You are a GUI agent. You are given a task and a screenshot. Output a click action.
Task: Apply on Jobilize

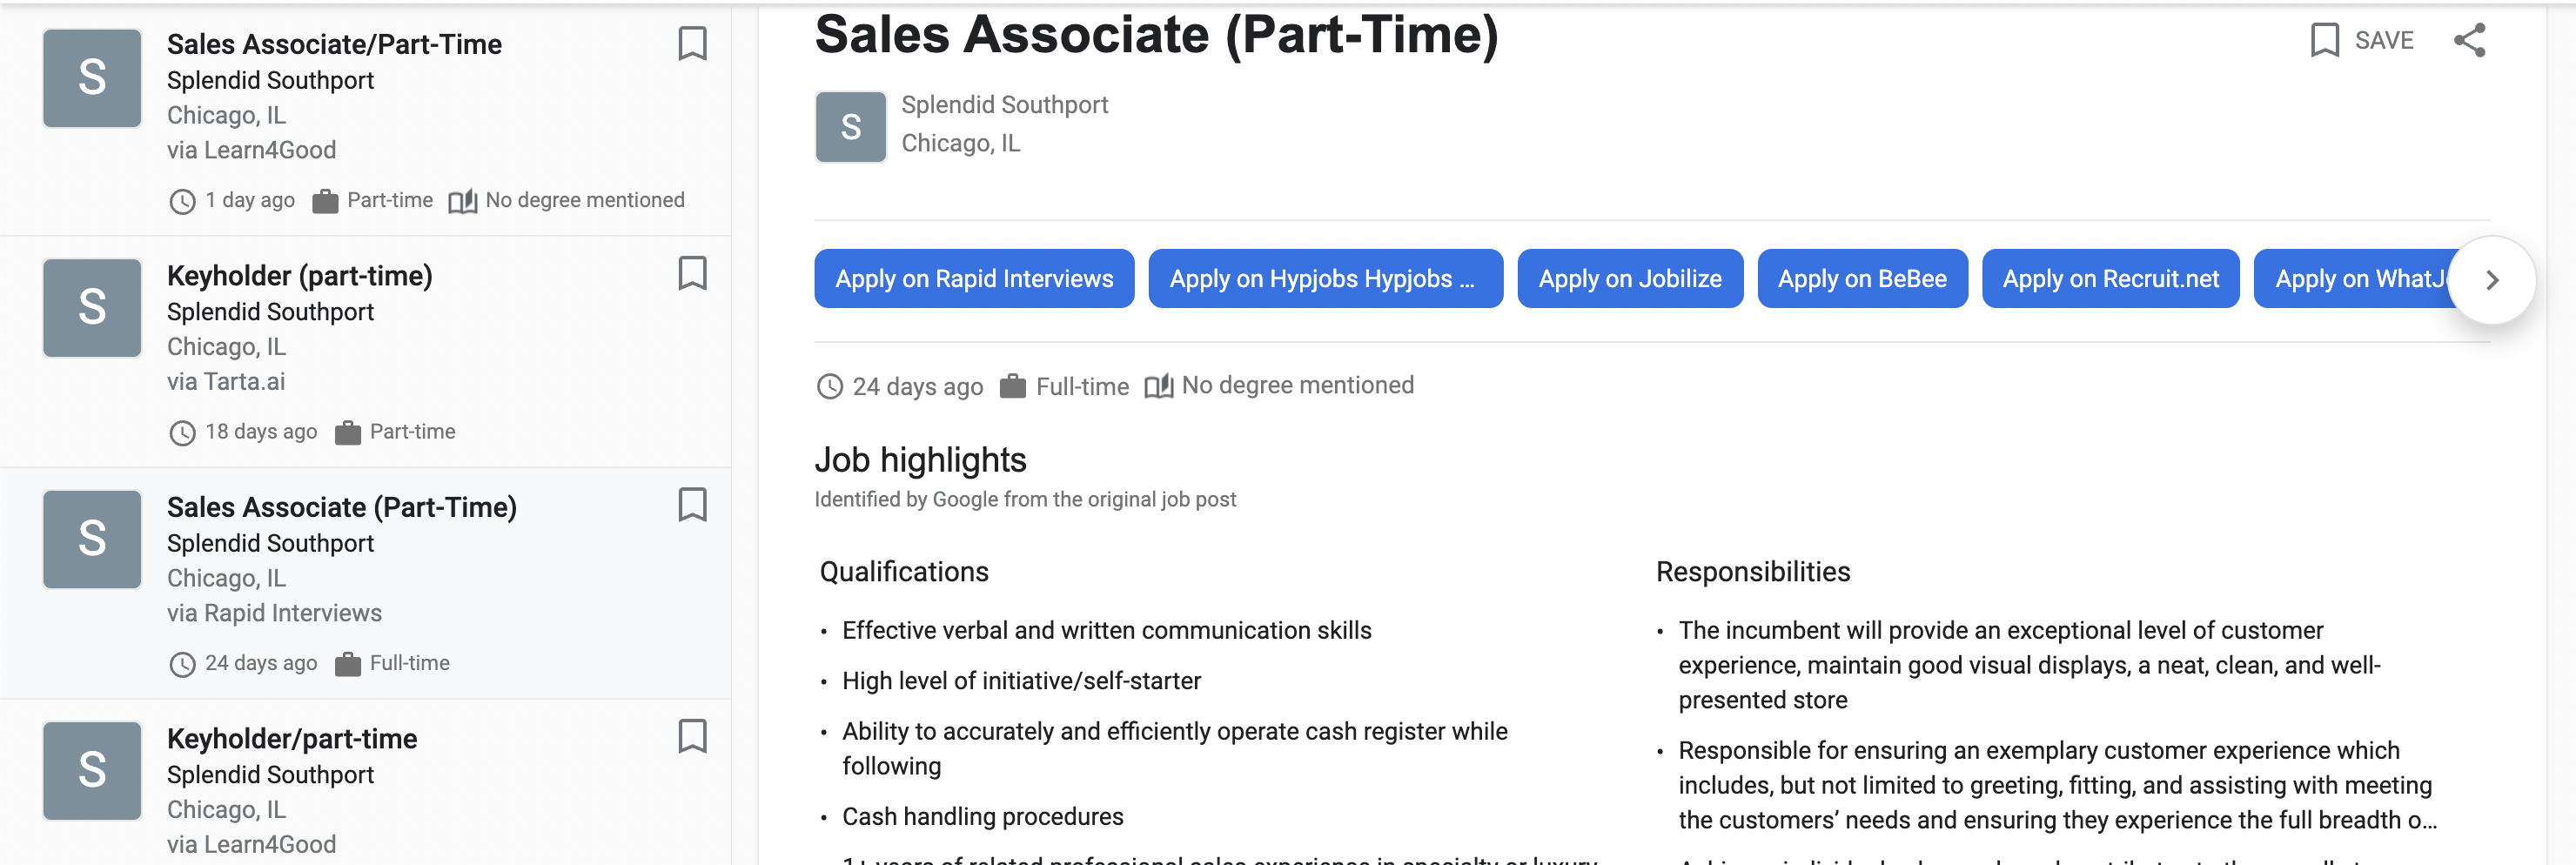[1629, 279]
